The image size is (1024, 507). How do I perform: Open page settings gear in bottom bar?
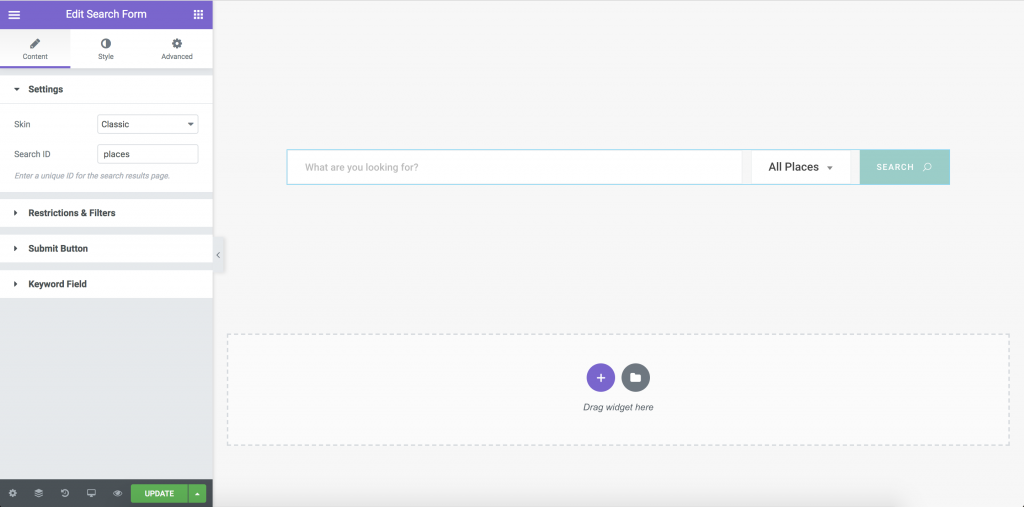[12, 493]
